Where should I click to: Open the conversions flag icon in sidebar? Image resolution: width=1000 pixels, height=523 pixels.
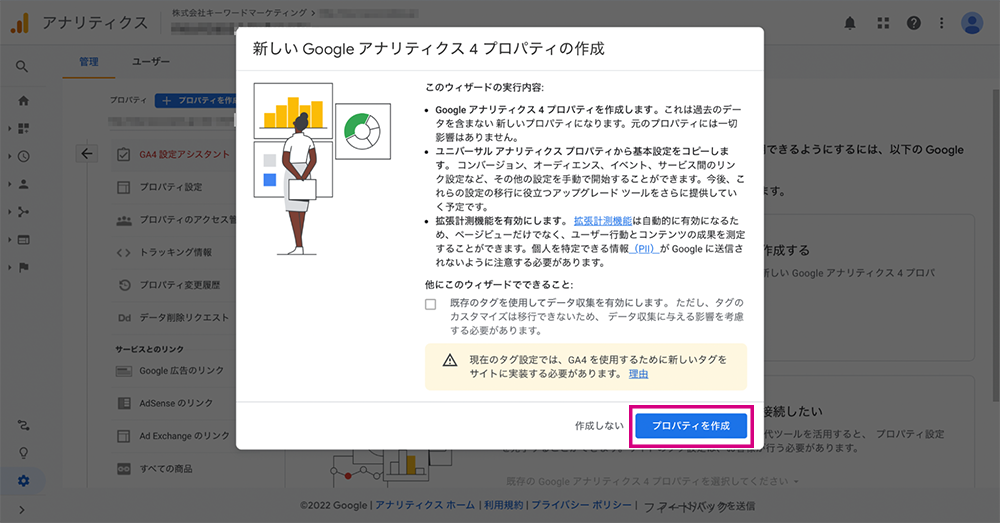(x=24, y=267)
